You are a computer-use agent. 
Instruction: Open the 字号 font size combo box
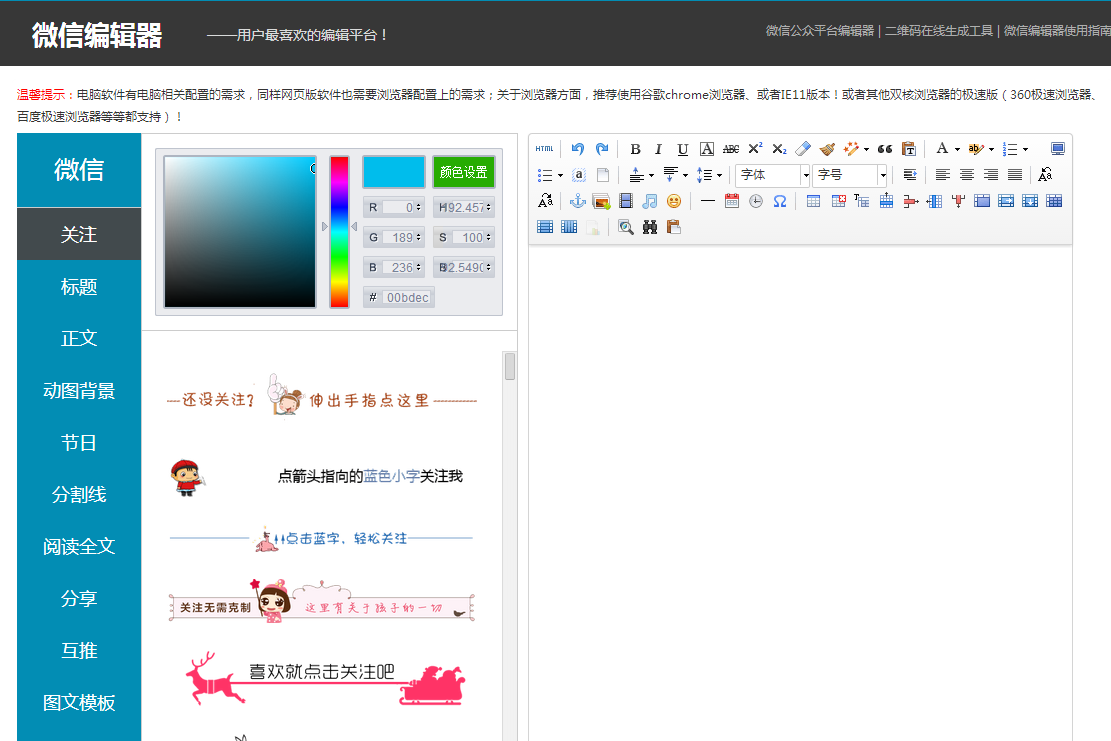850,175
